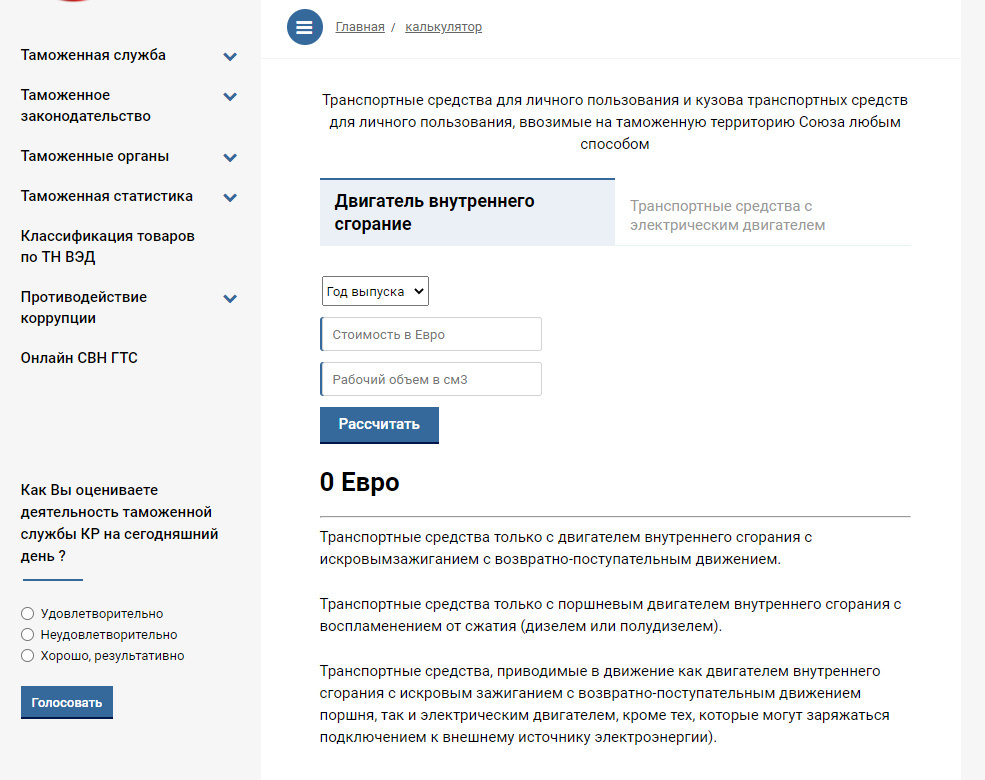Image resolution: width=985 pixels, height=780 pixels.
Task: Choose the Хорошо, результативно radio option
Action: (x=28, y=656)
